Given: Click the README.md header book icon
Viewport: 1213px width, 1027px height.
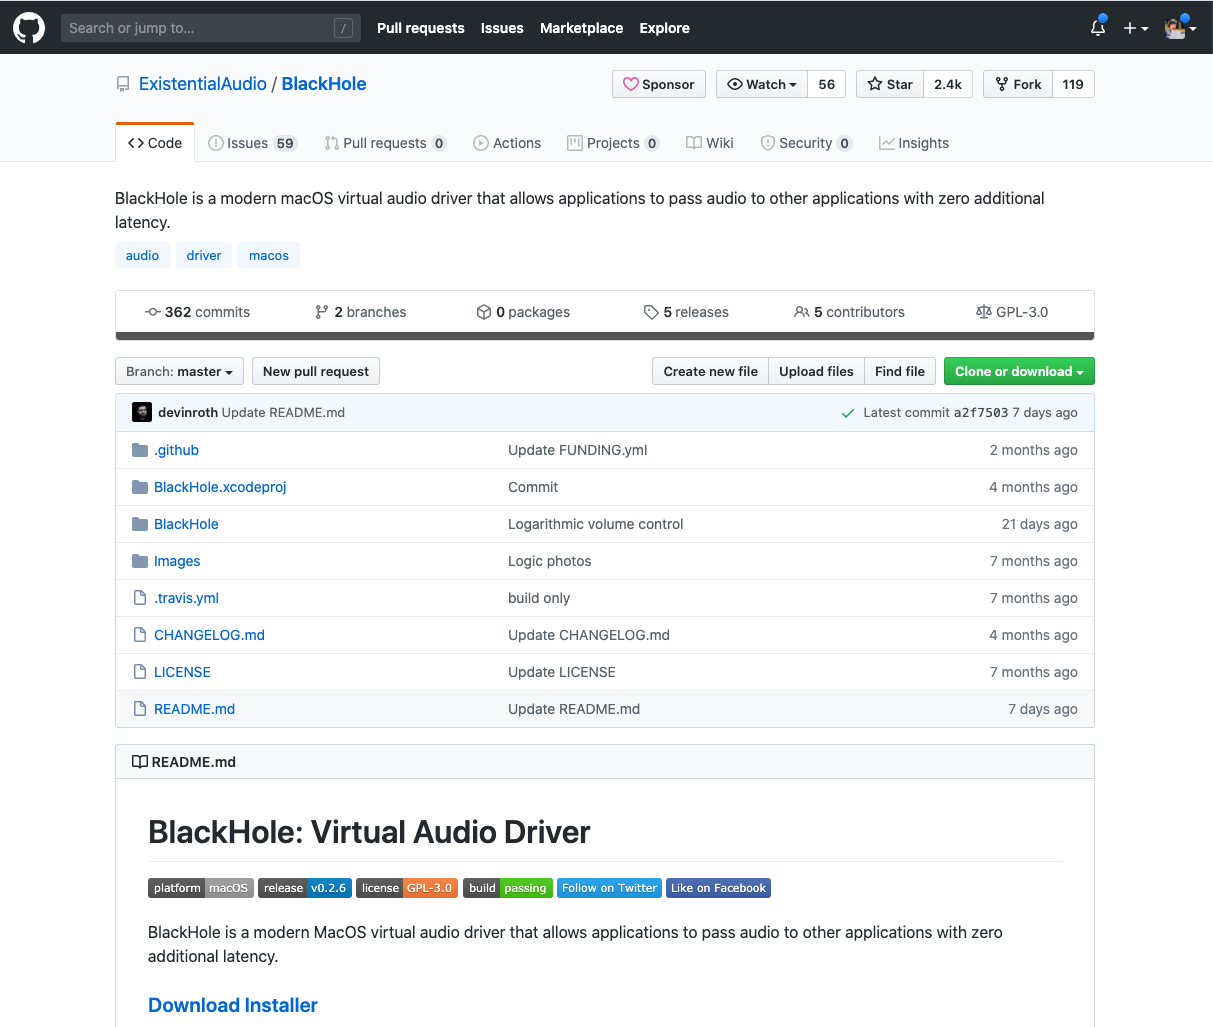Looking at the screenshot, I should 140,762.
